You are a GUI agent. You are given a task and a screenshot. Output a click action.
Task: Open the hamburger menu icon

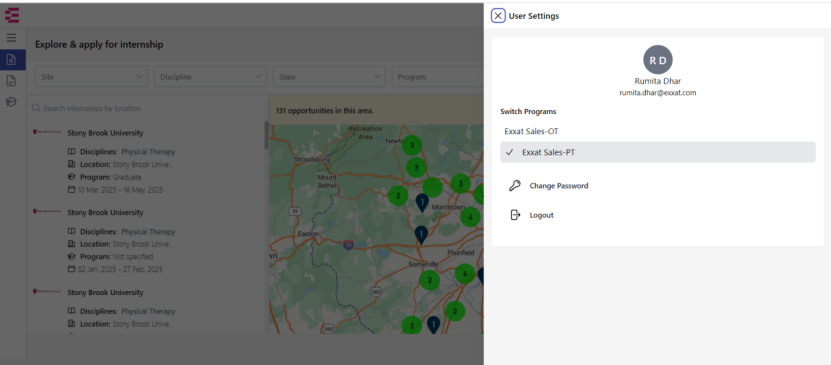click(11, 38)
